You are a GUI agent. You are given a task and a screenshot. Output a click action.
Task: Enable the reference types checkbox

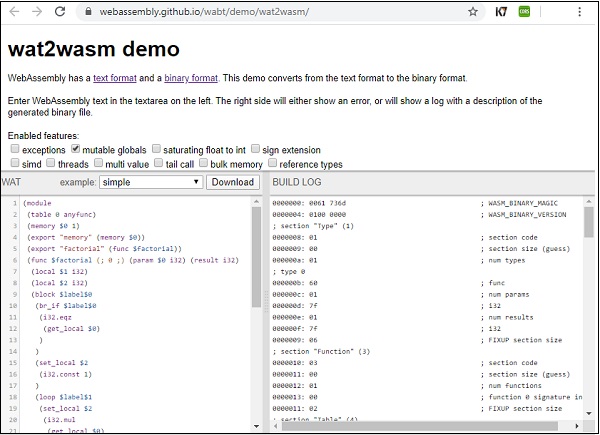pos(272,163)
